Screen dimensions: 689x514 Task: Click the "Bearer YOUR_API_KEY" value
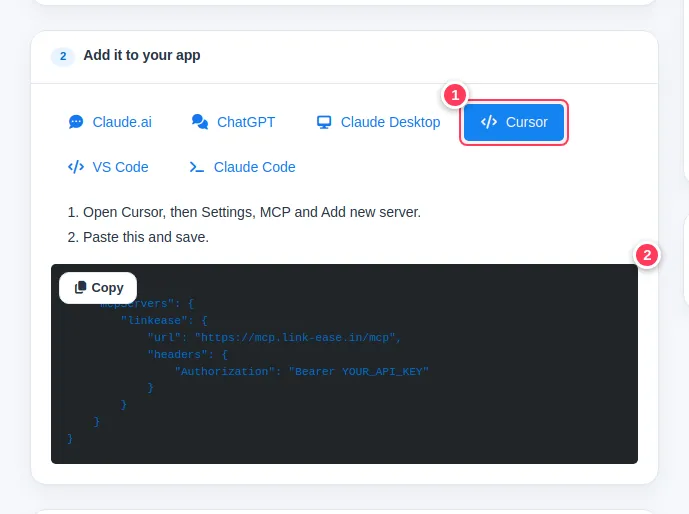pyautogui.click(x=359, y=372)
